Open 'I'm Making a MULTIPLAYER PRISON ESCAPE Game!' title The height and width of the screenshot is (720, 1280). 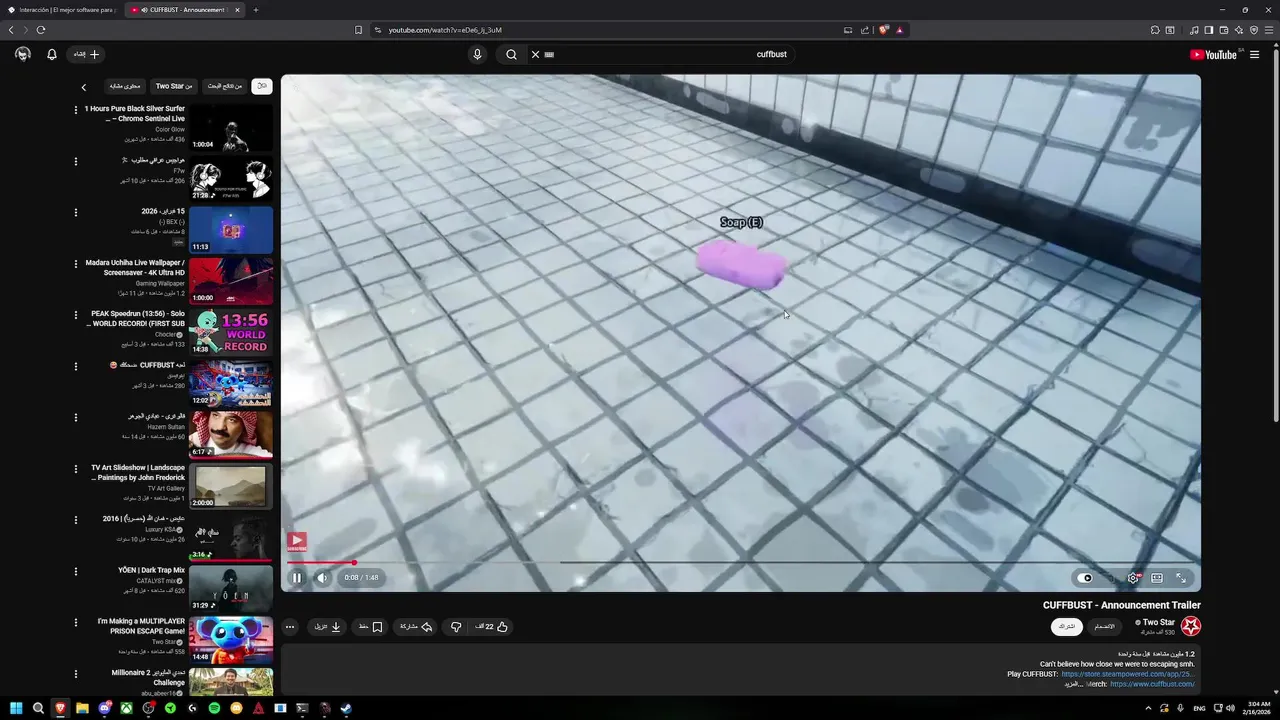141,626
